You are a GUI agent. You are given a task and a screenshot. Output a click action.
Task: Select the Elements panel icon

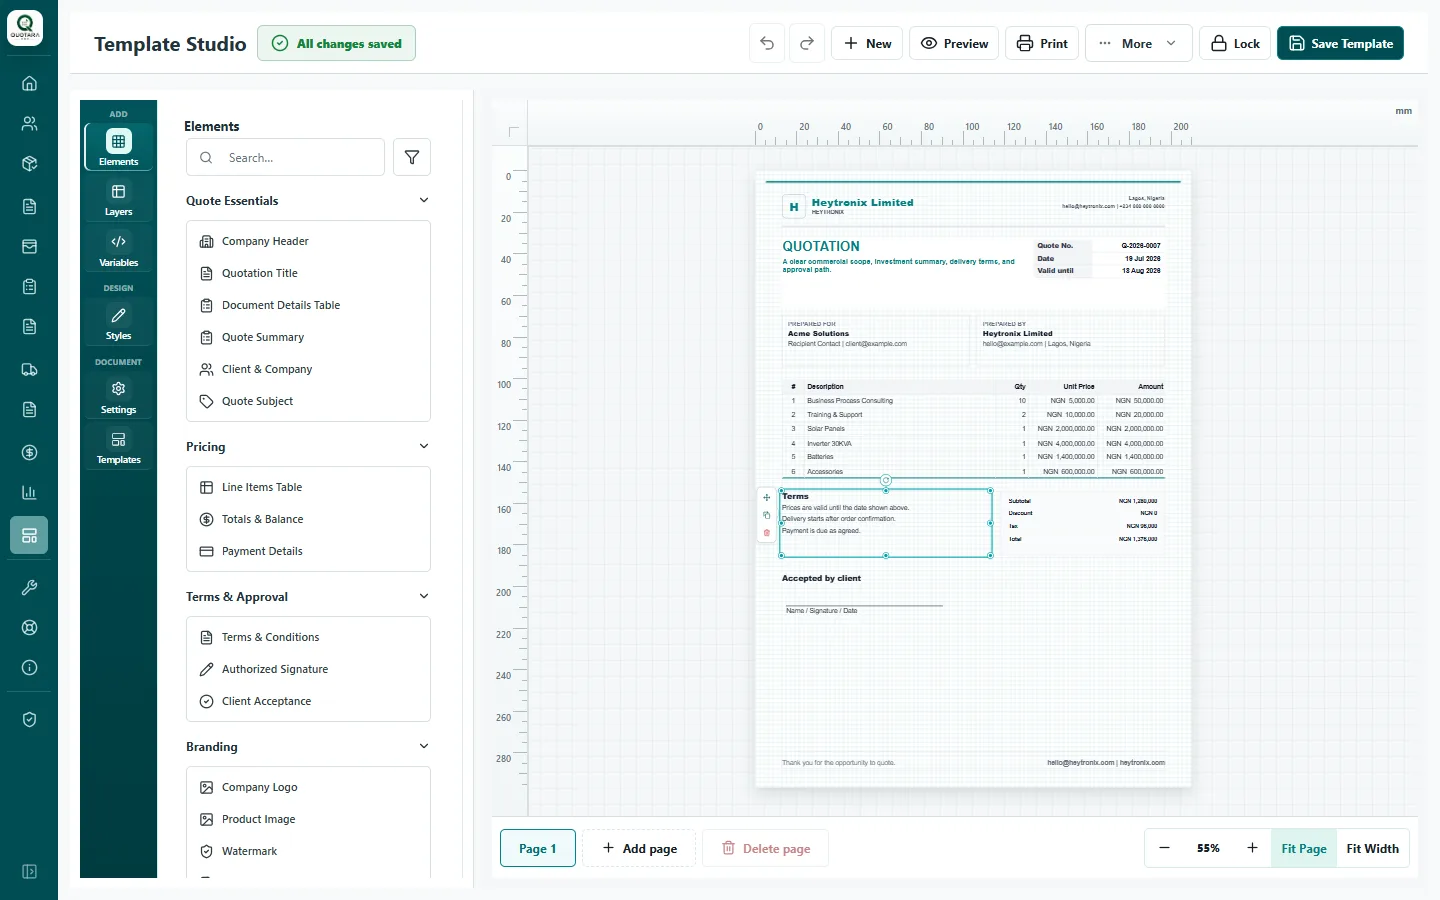118,147
